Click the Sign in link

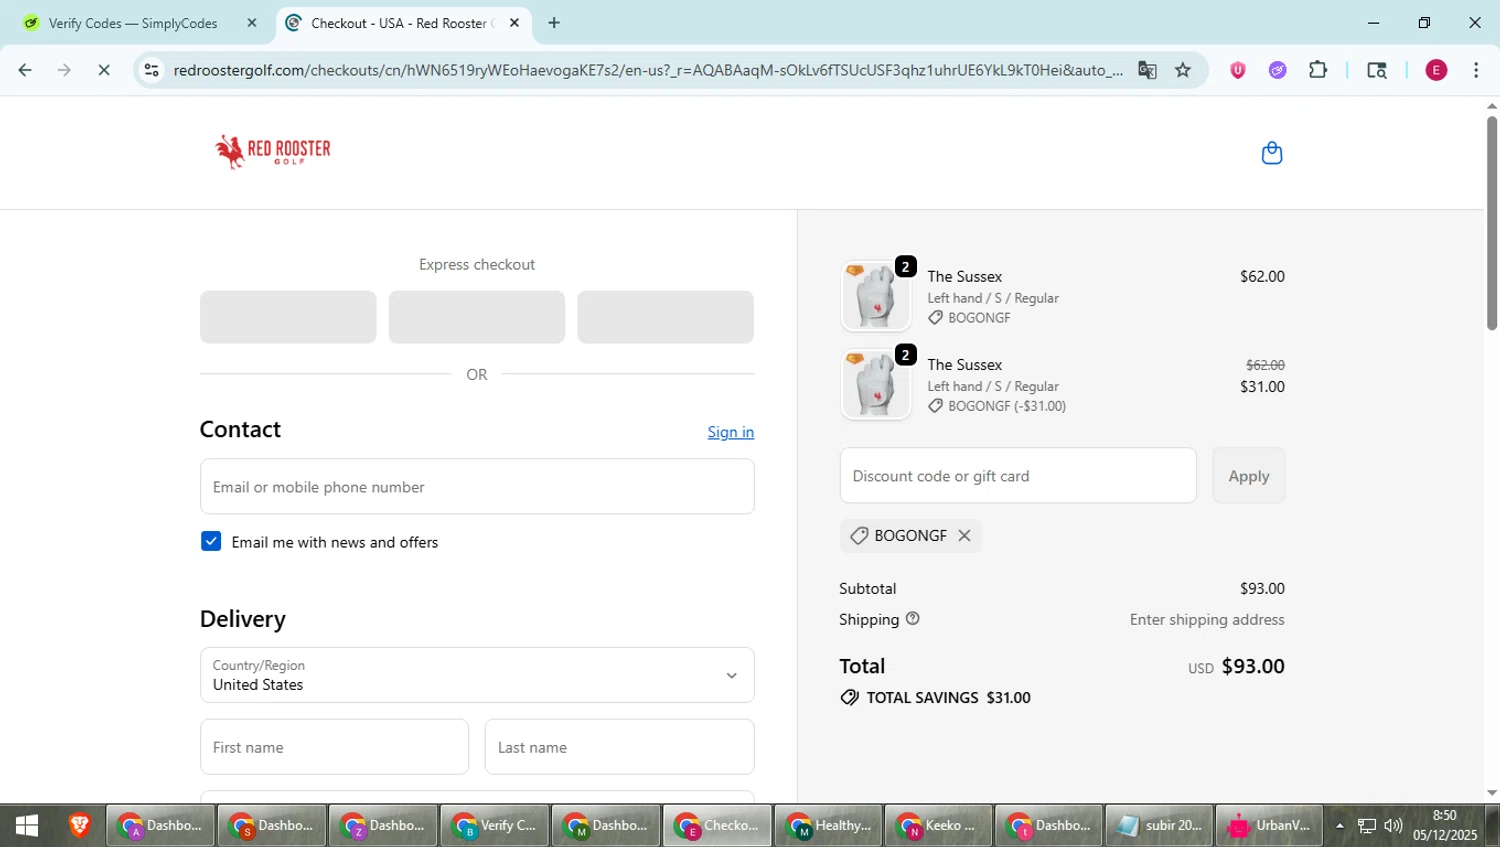click(x=730, y=432)
